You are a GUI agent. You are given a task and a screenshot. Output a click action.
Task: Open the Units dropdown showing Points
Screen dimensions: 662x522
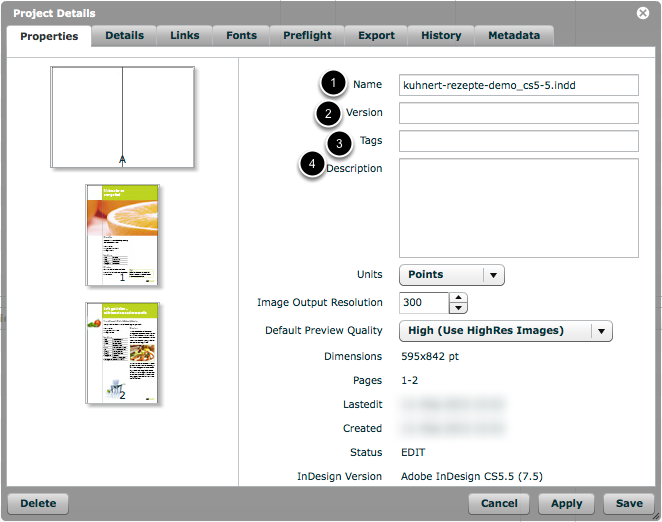click(x=451, y=275)
